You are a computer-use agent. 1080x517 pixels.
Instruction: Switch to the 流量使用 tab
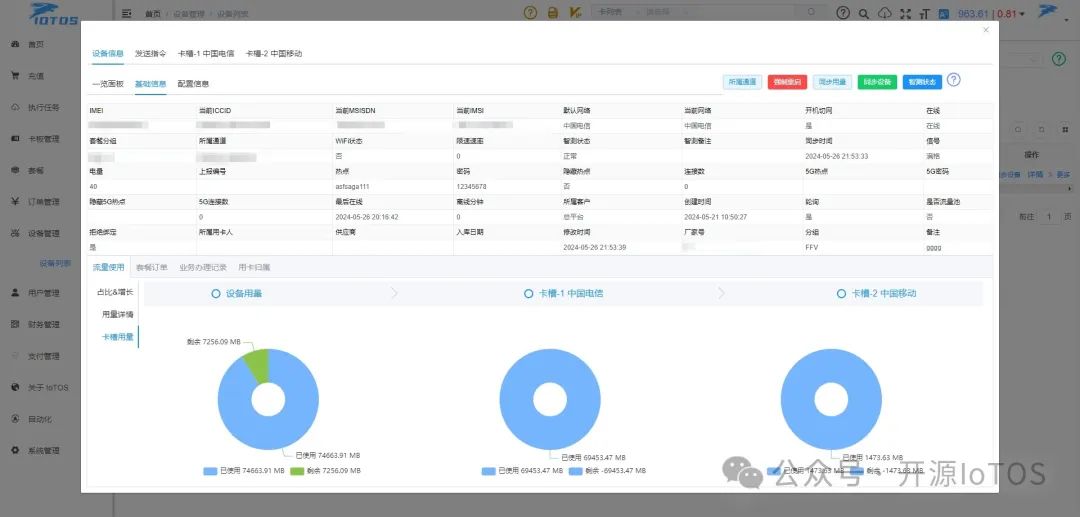(108, 267)
